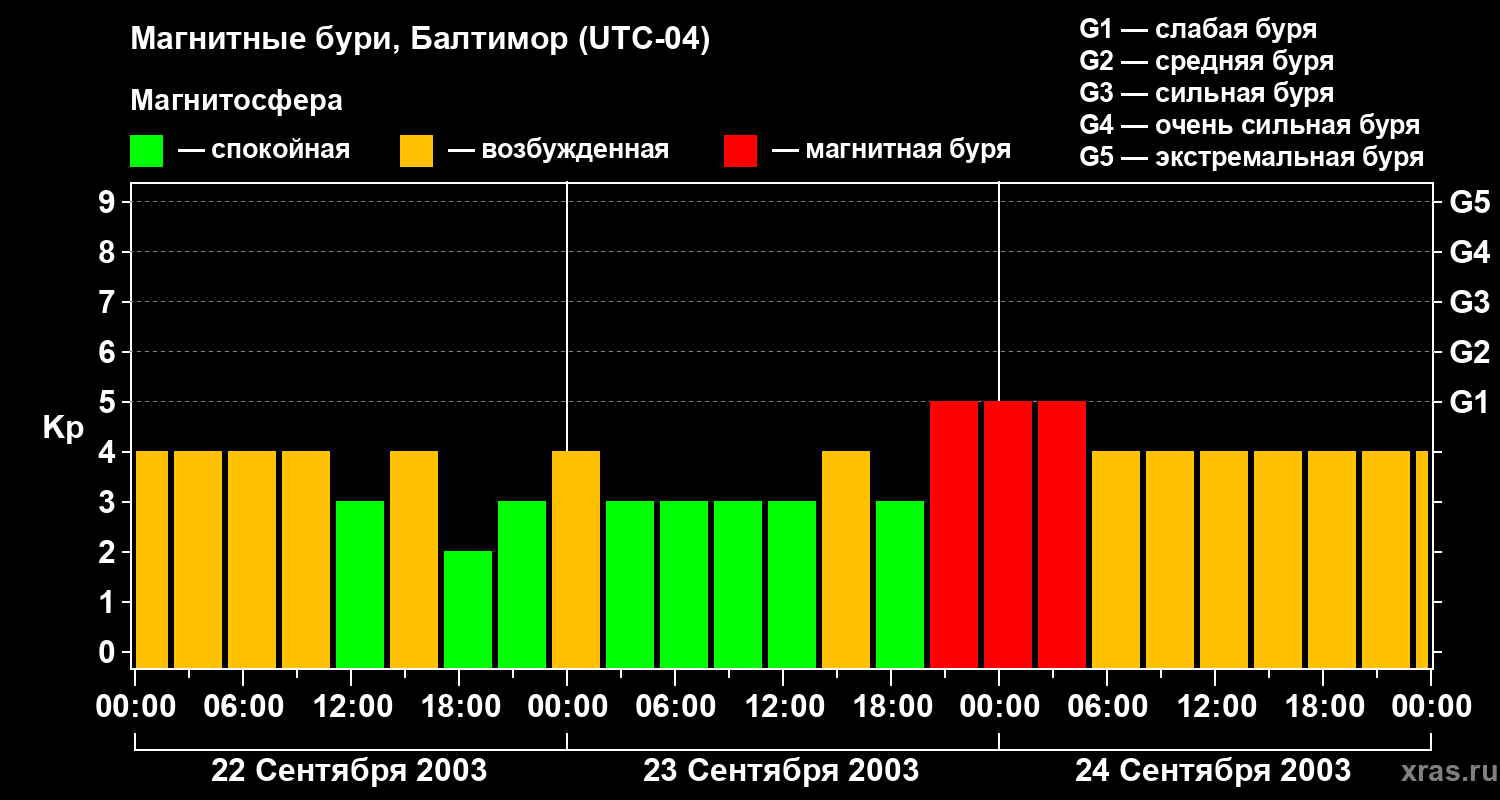Click the G1 label on the right axis
Image resolution: width=1500 pixels, height=800 pixels.
(x=1469, y=402)
